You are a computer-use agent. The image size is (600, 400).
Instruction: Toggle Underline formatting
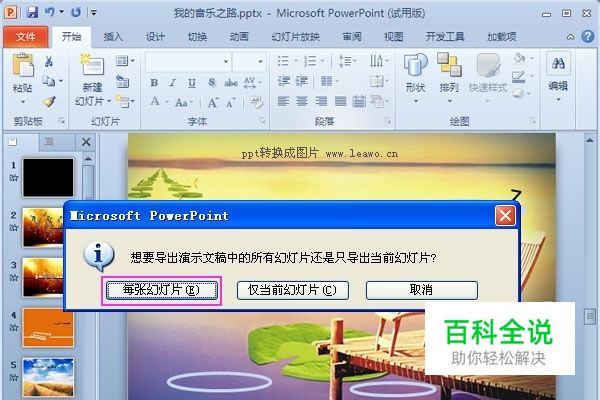pyautogui.click(x=192, y=83)
